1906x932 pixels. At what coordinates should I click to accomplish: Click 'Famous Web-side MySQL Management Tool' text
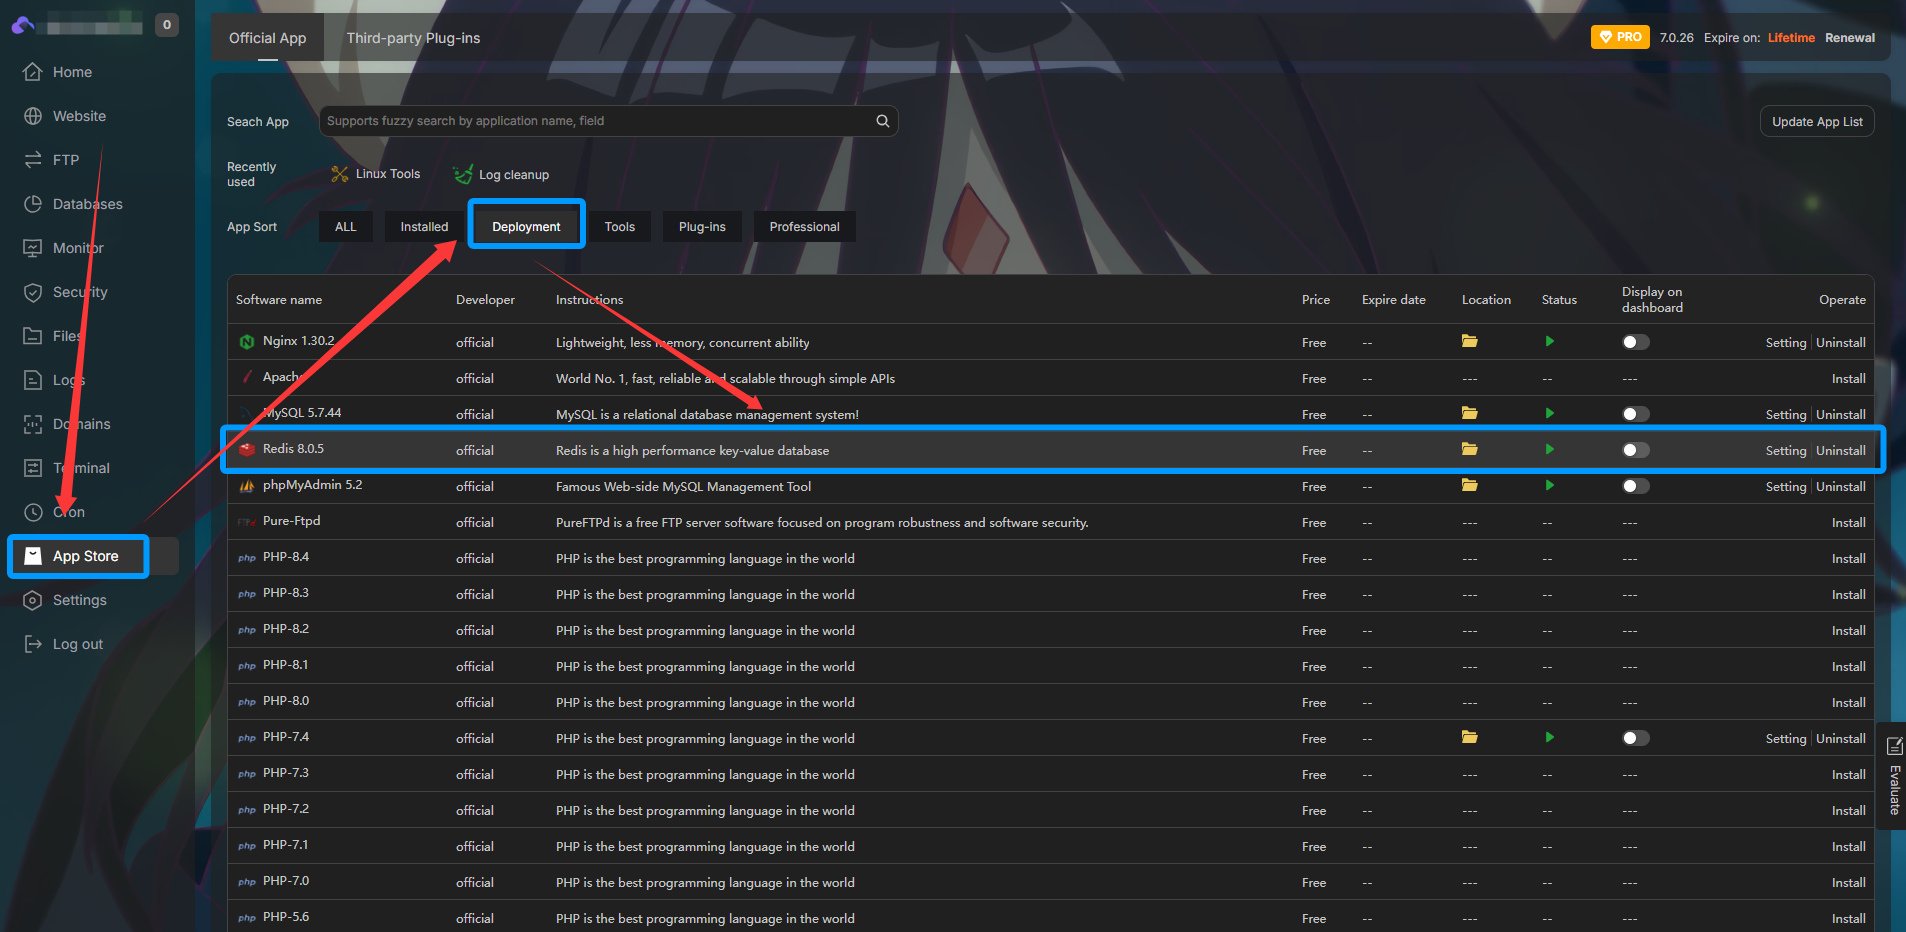point(683,487)
